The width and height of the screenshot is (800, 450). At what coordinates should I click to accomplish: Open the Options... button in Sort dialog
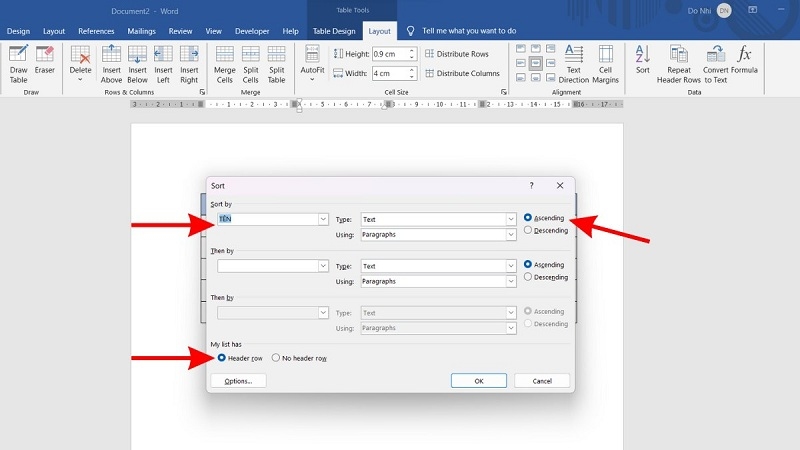pos(238,381)
